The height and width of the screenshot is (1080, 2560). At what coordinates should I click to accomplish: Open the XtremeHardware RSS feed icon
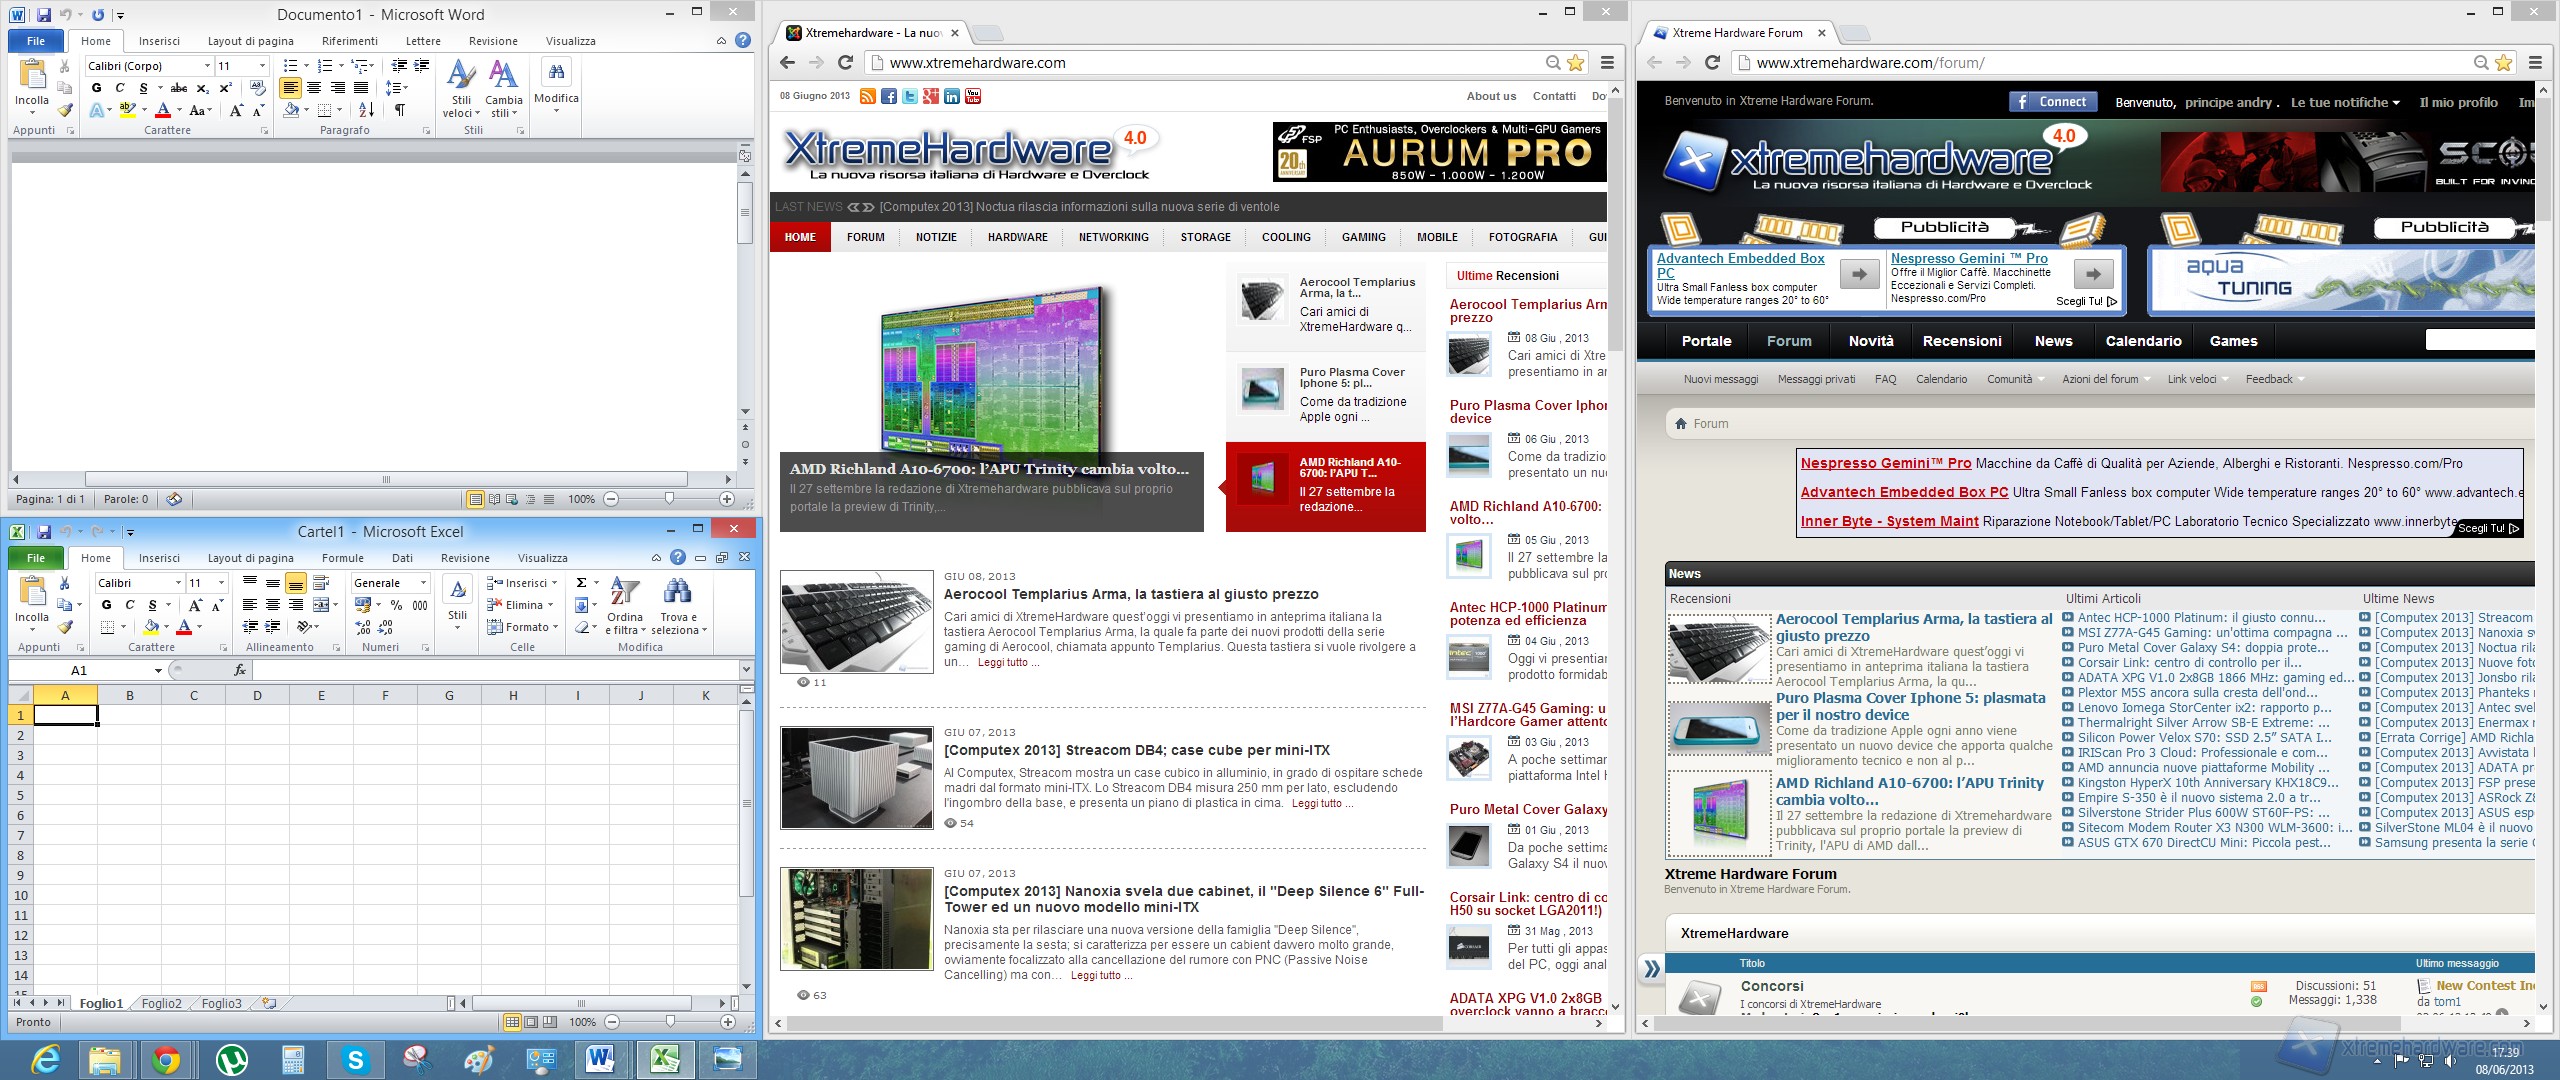tap(868, 96)
